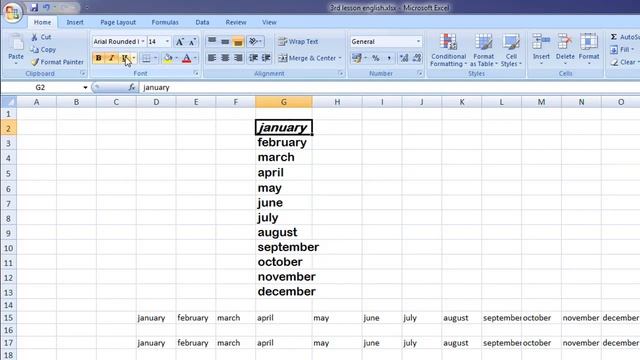Image resolution: width=640 pixels, height=360 pixels.
Task: Apply Accounting Number Format
Action: [356, 58]
